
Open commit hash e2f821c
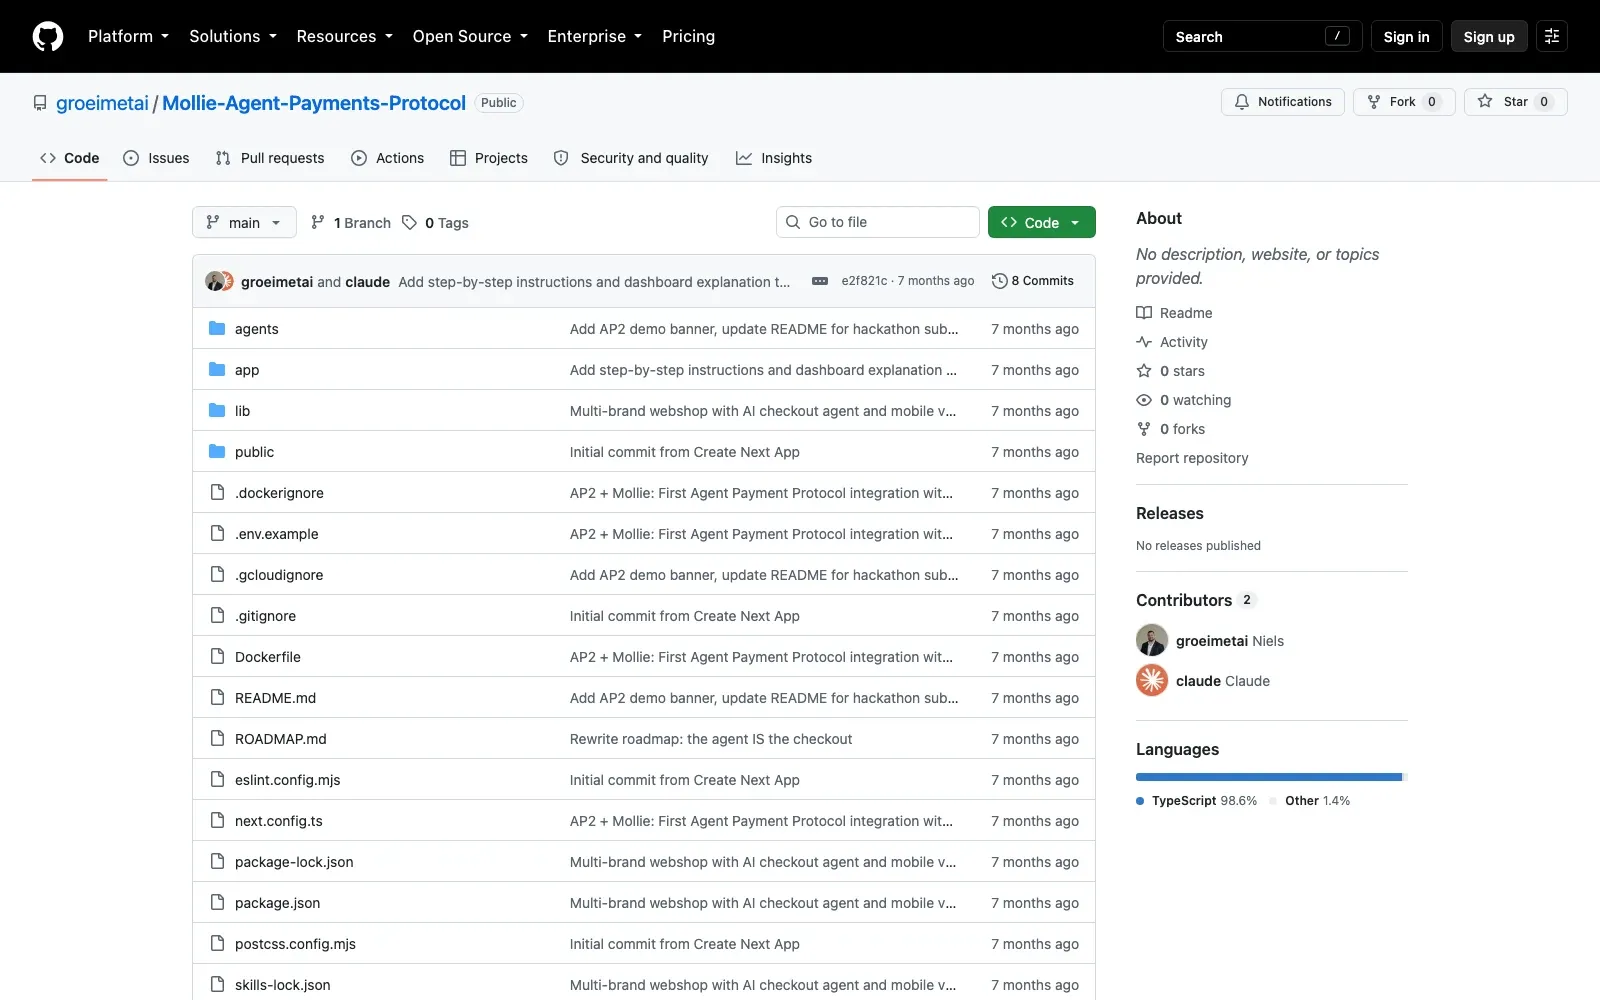(x=864, y=281)
